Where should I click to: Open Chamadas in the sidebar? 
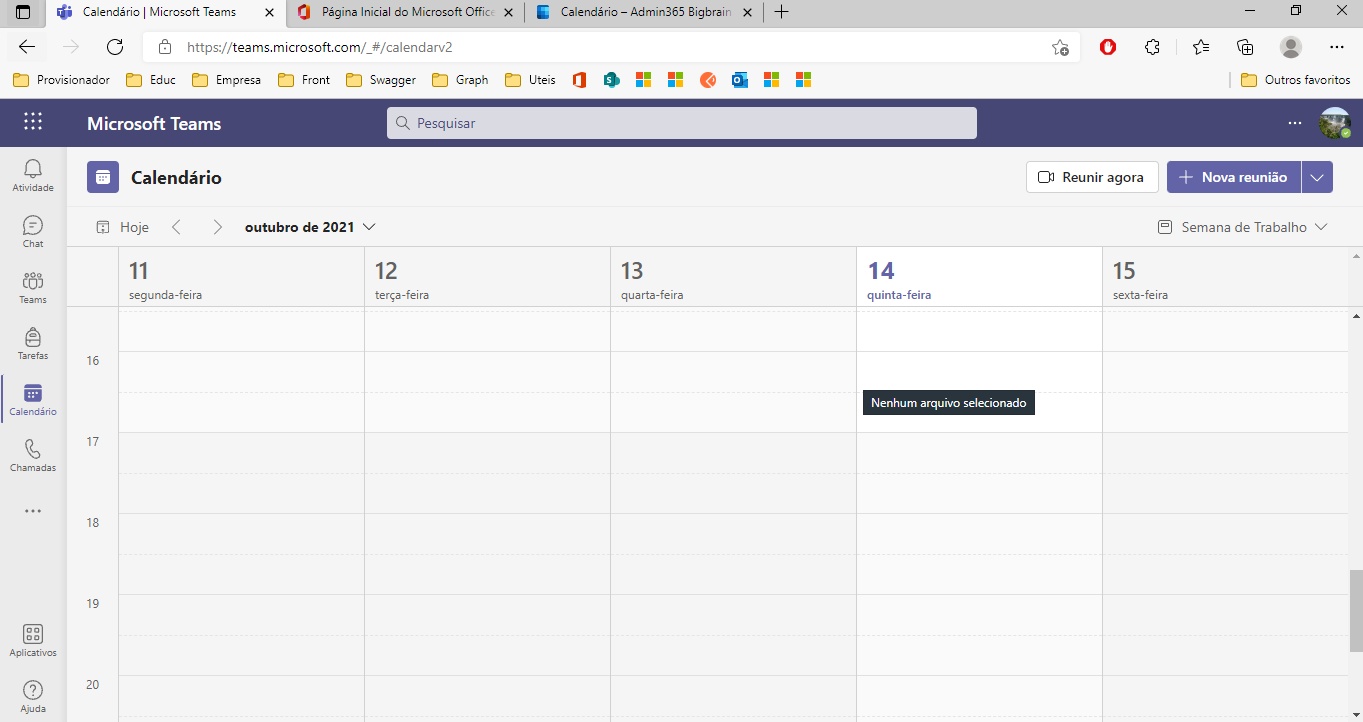33,456
